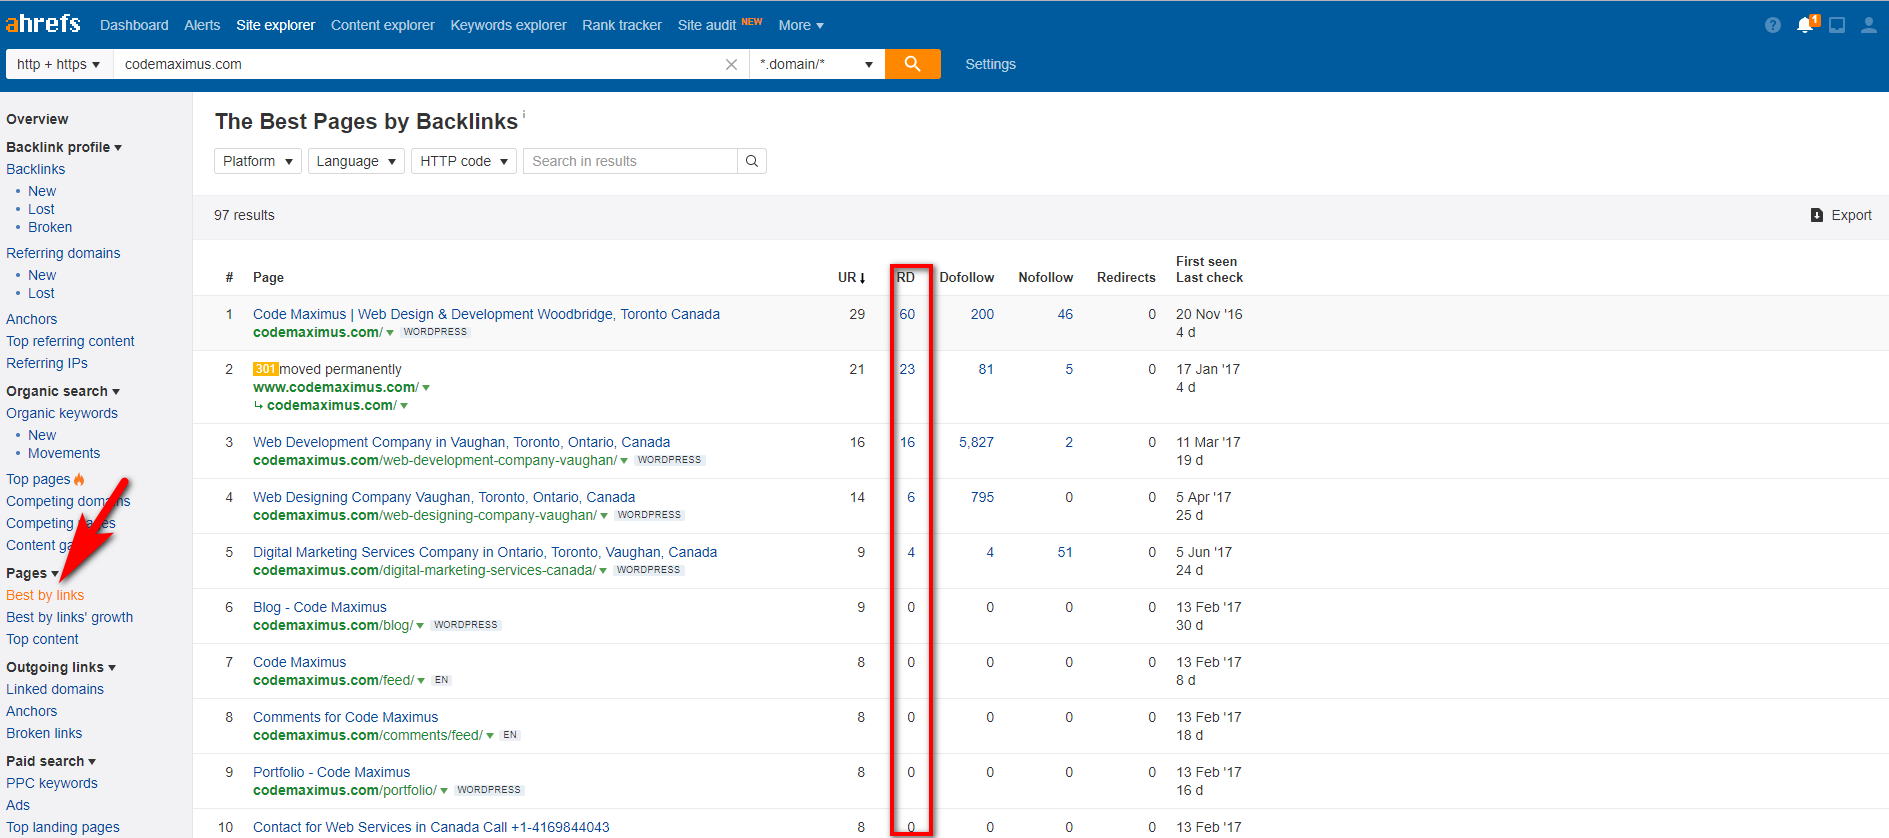This screenshot has height=838, width=1889.
Task: Click RD value 60 in row 1
Action: tap(907, 314)
